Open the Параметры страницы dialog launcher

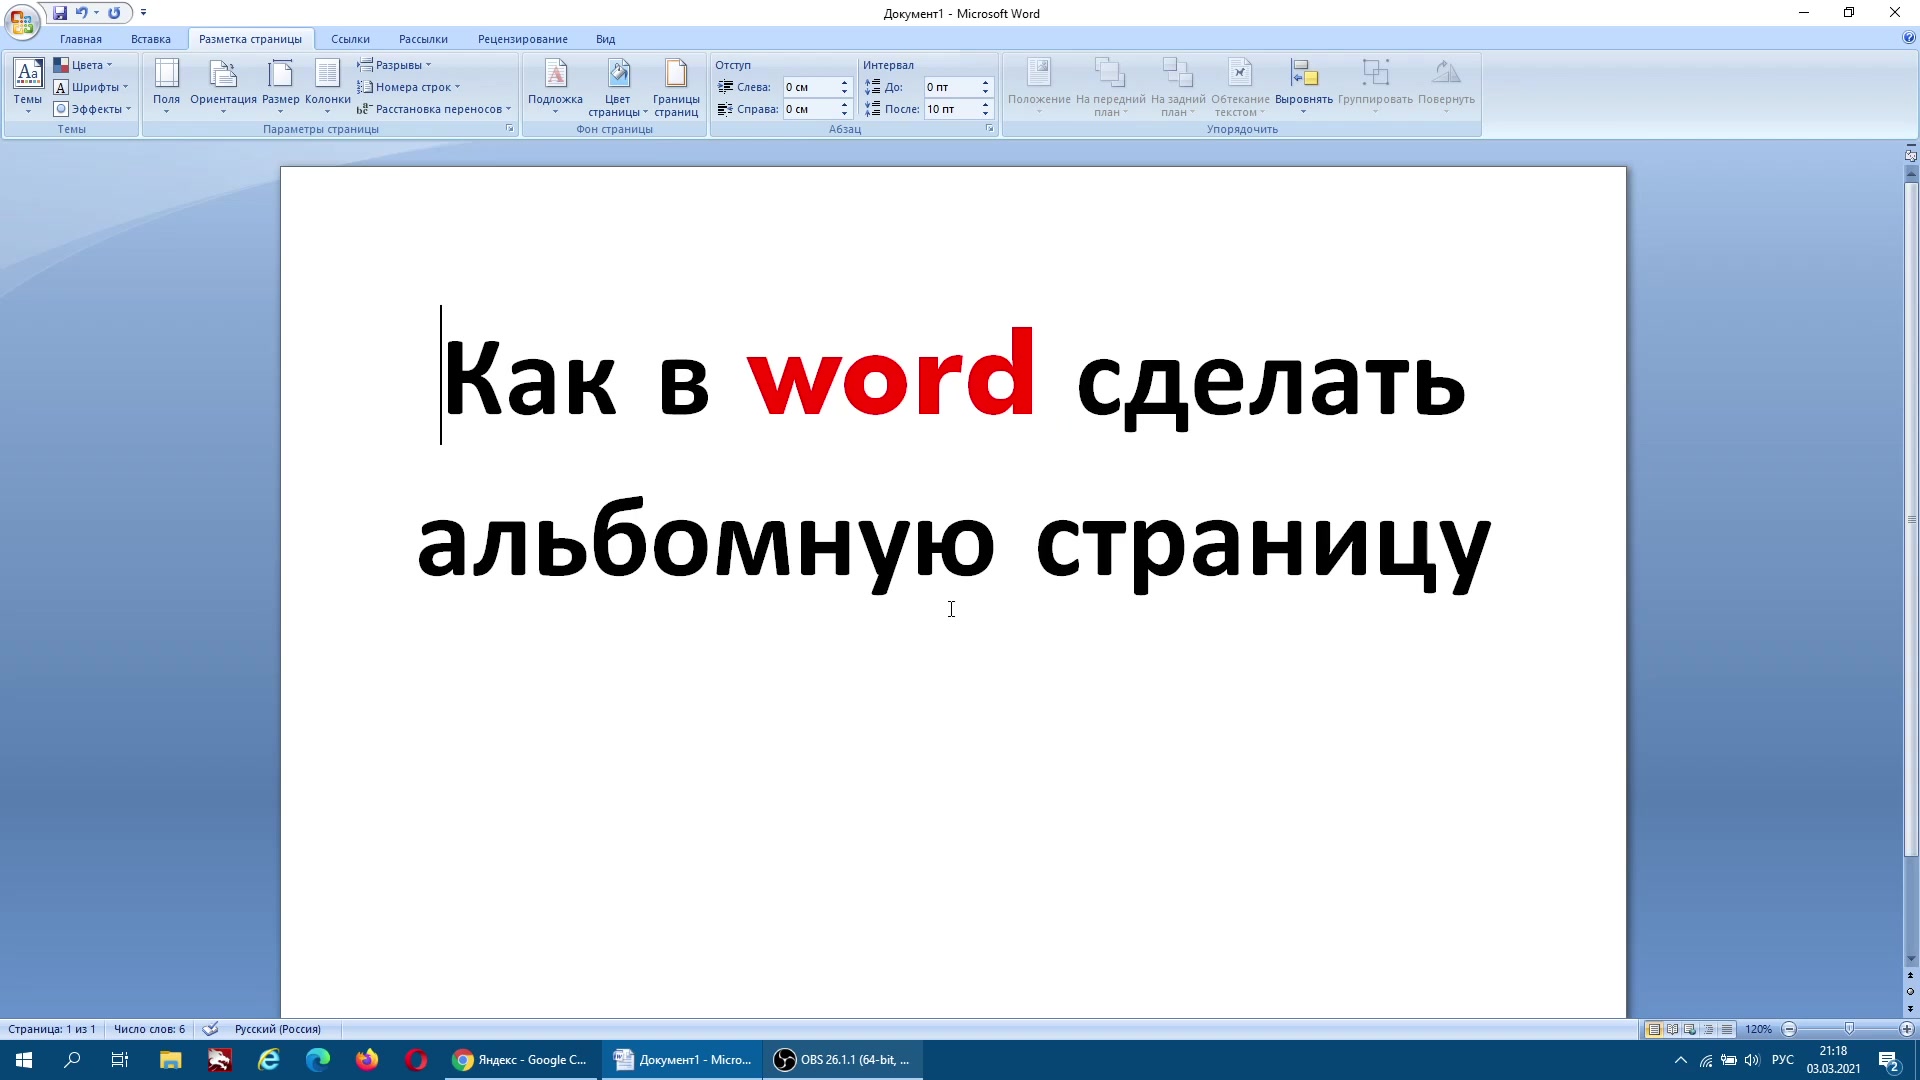point(509,129)
